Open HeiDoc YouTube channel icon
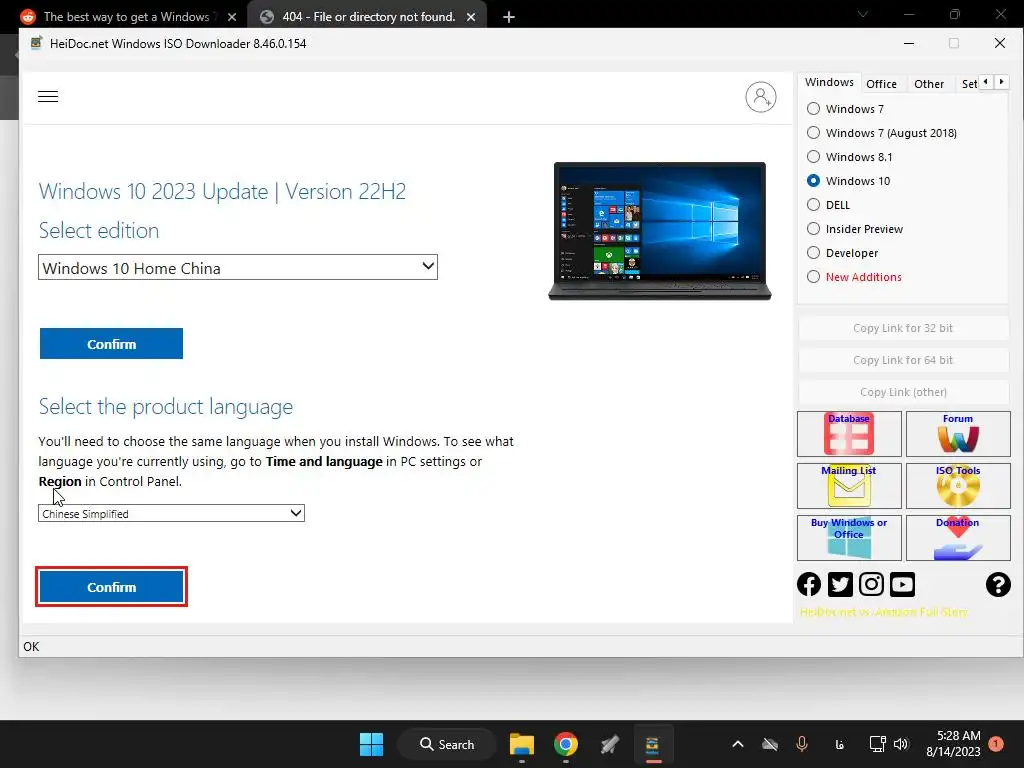1024x768 pixels. coord(903,584)
